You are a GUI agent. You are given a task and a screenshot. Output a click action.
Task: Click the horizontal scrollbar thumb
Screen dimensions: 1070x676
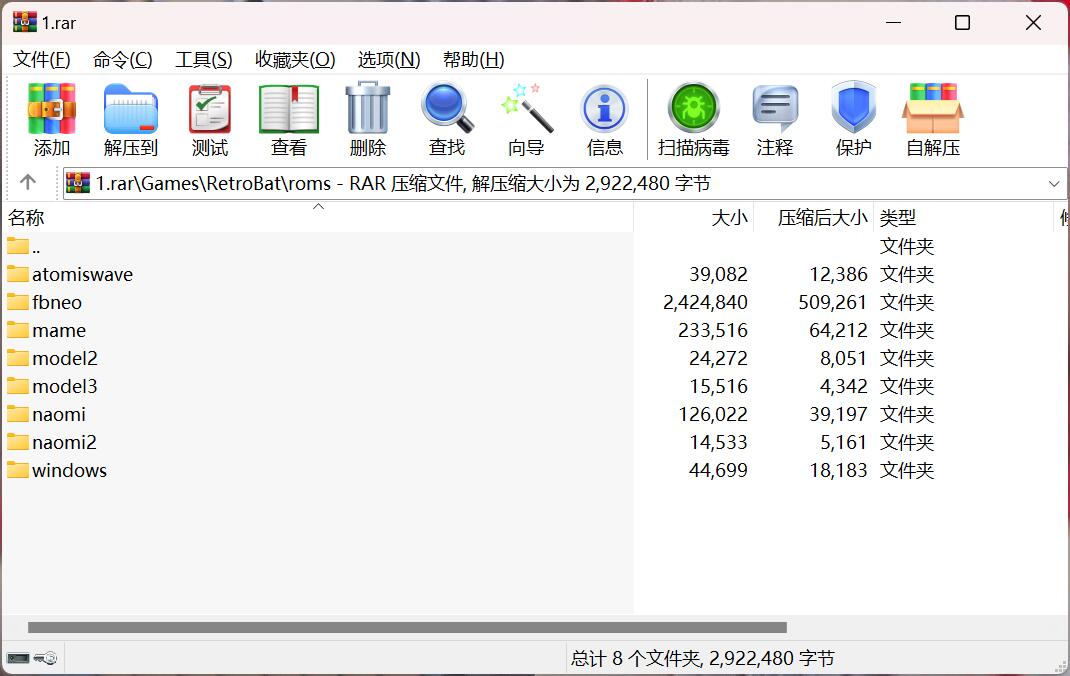(407, 628)
